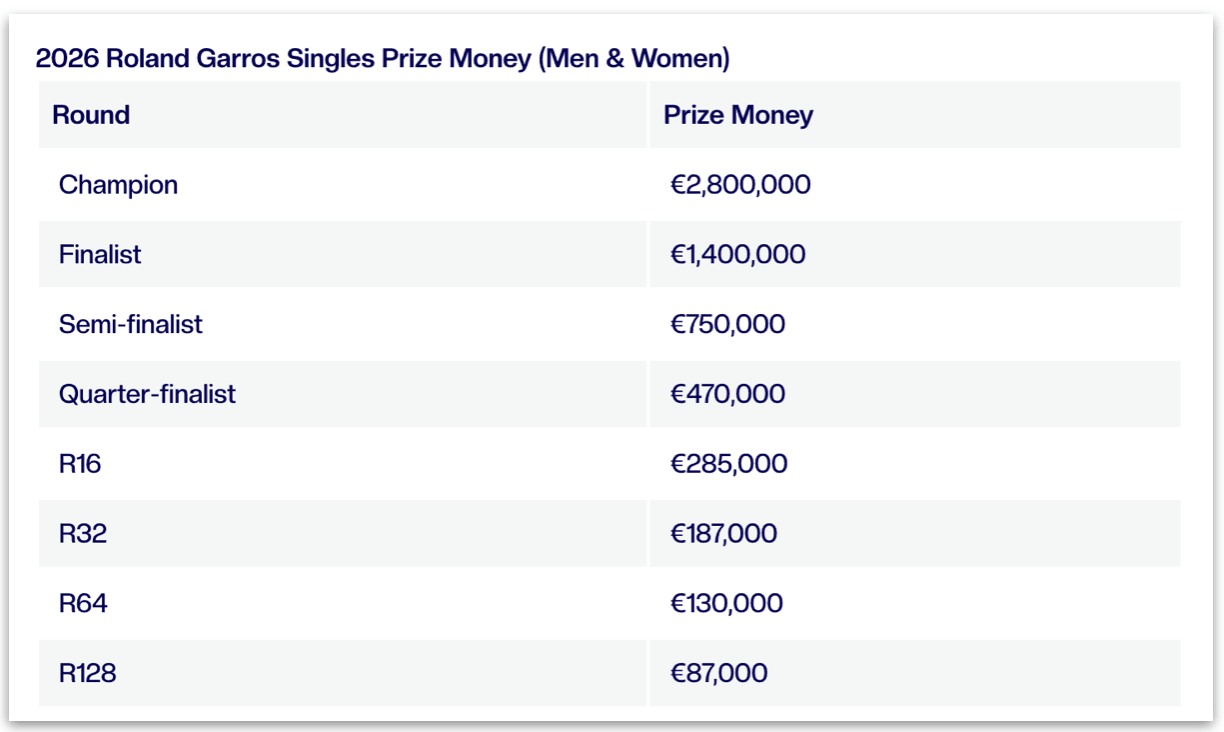Select the Finalist row label
The width and height of the screenshot is (1224, 732).
click(x=100, y=255)
